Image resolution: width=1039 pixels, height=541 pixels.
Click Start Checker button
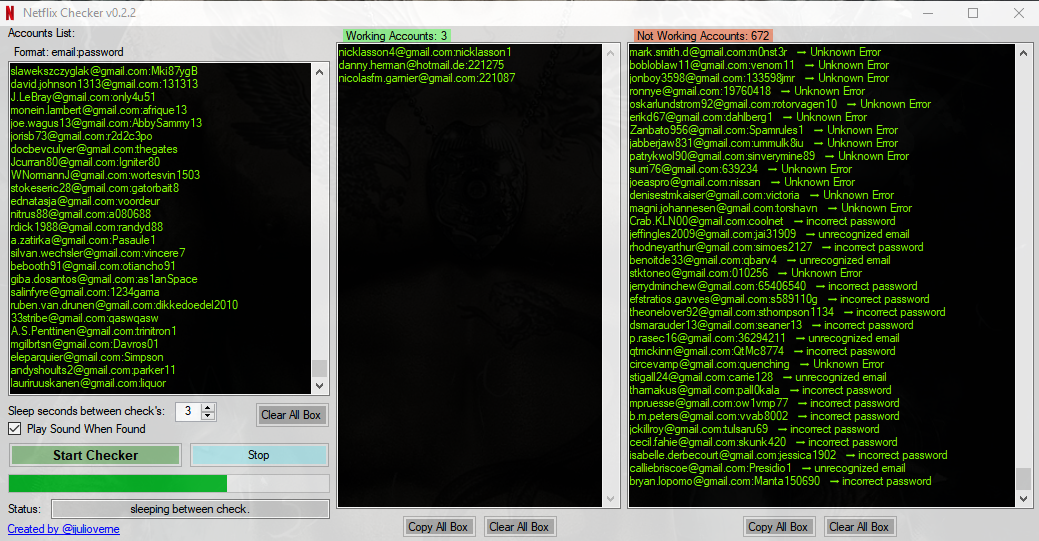point(95,455)
